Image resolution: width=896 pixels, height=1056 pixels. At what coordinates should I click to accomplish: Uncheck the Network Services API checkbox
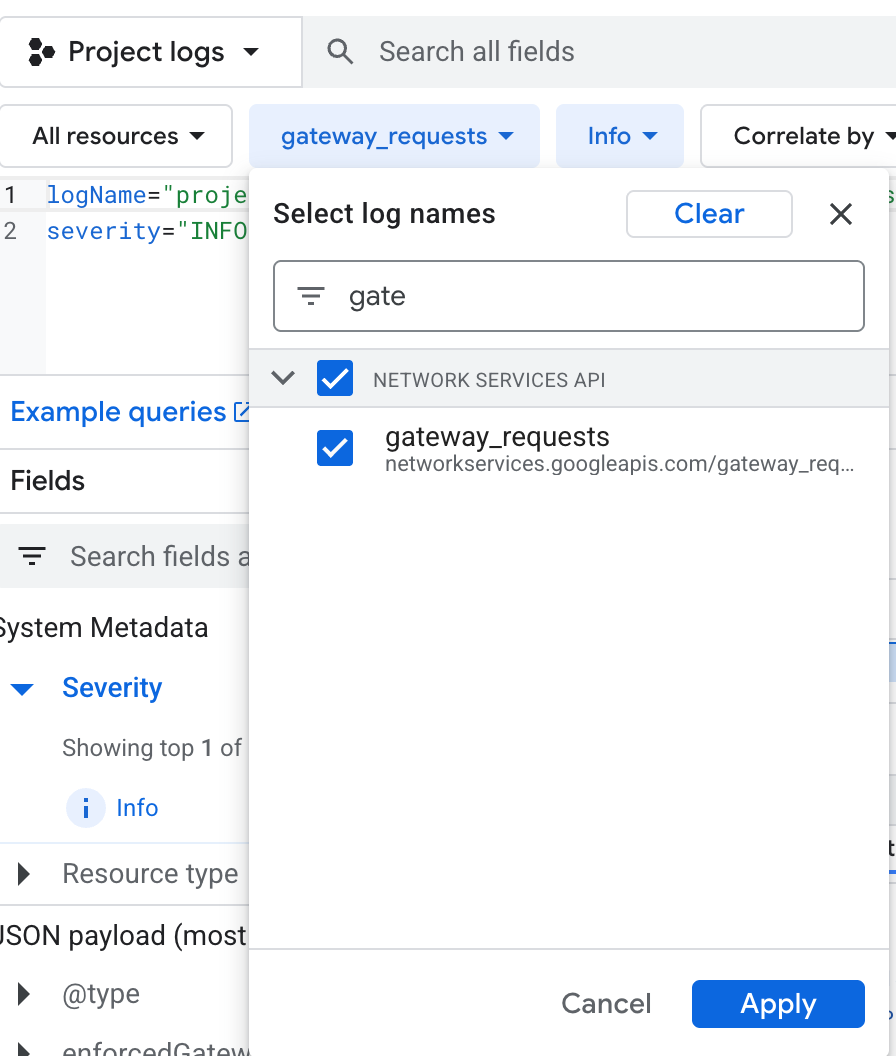[x=335, y=379]
